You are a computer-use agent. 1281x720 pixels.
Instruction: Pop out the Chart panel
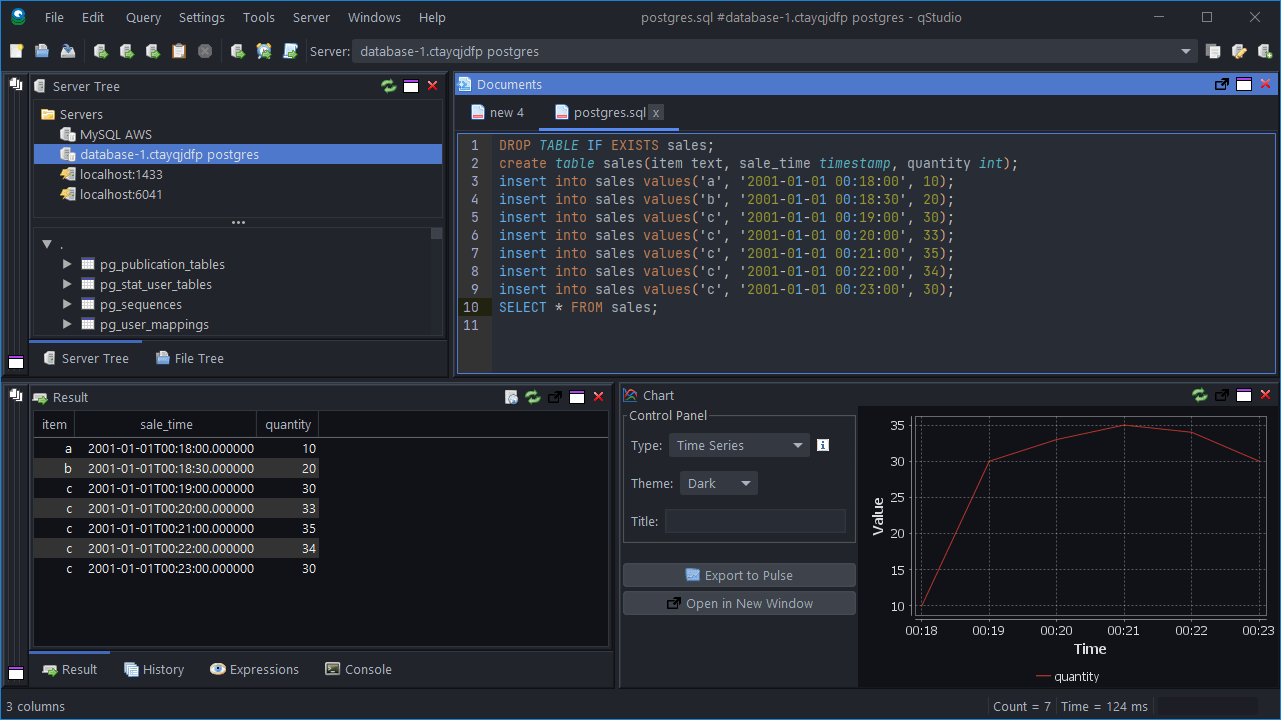[x=1221, y=395]
